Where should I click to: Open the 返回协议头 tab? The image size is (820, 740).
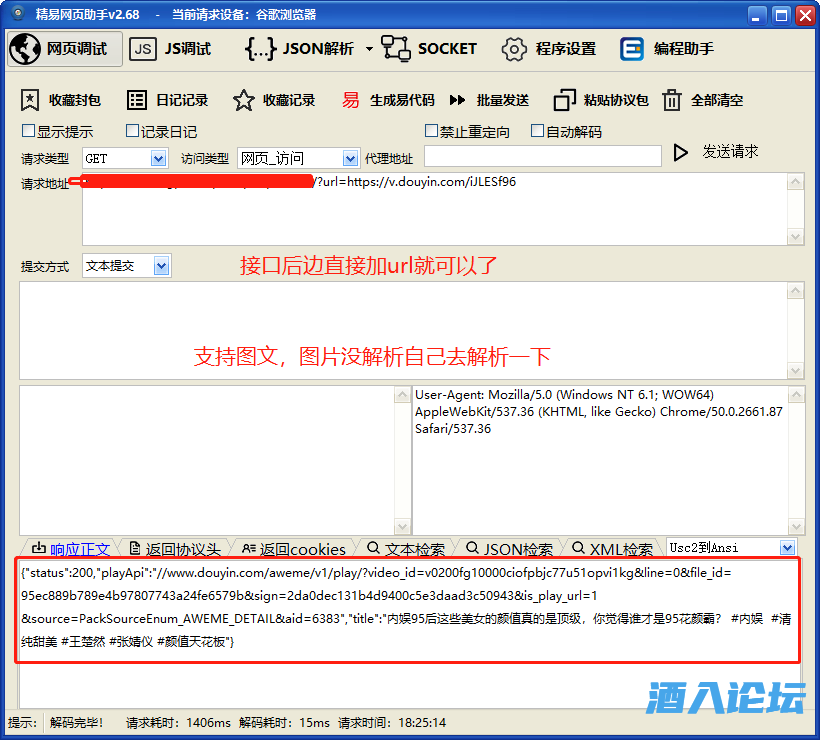pos(174,549)
